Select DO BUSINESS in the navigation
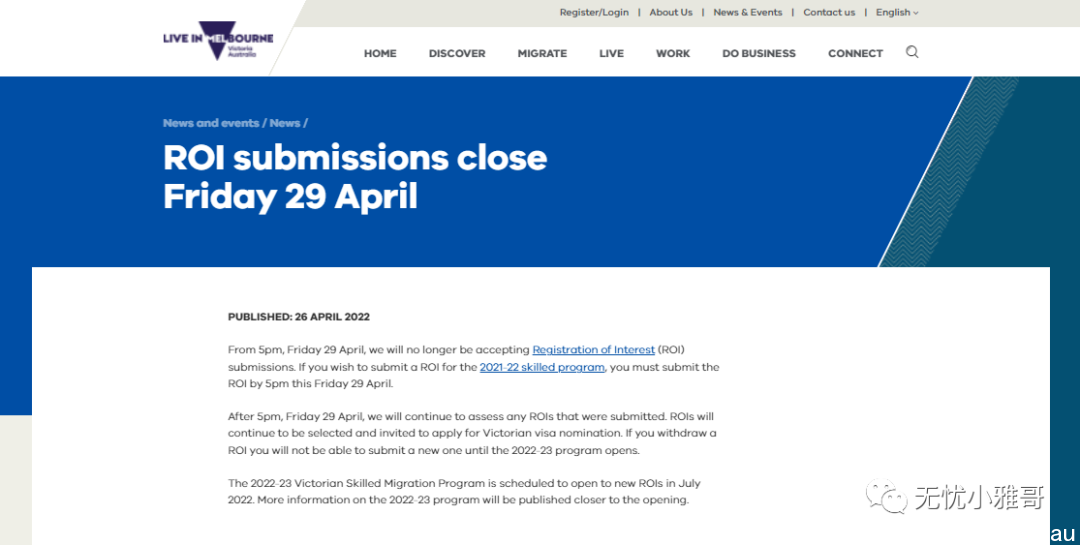Viewport: 1080px width, 545px height. tap(759, 53)
